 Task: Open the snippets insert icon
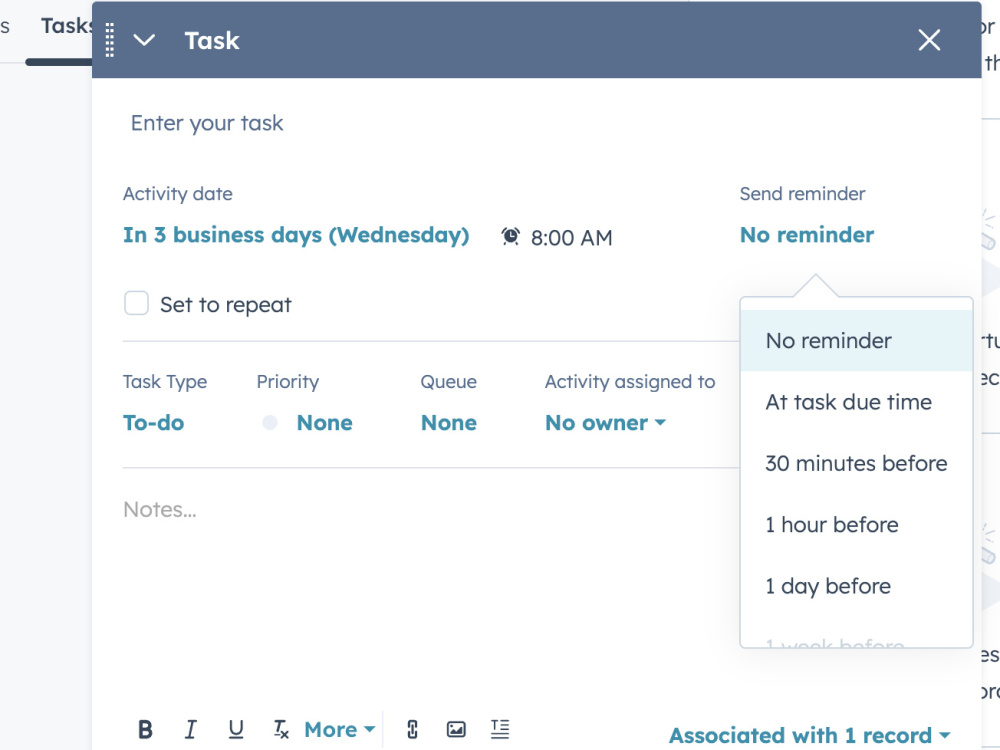[500, 729]
